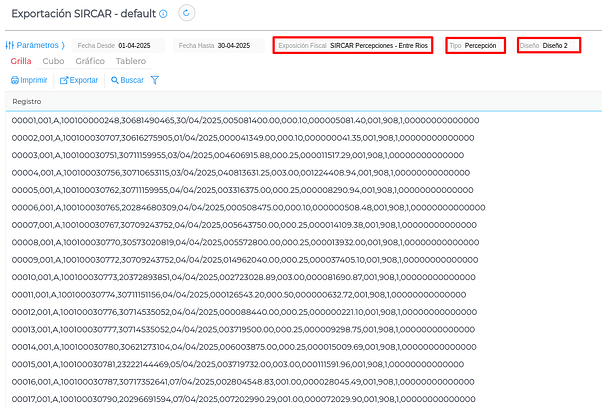Expand the Diseño selector
602x407 pixels.
pyautogui.click(x=548, y=46)
